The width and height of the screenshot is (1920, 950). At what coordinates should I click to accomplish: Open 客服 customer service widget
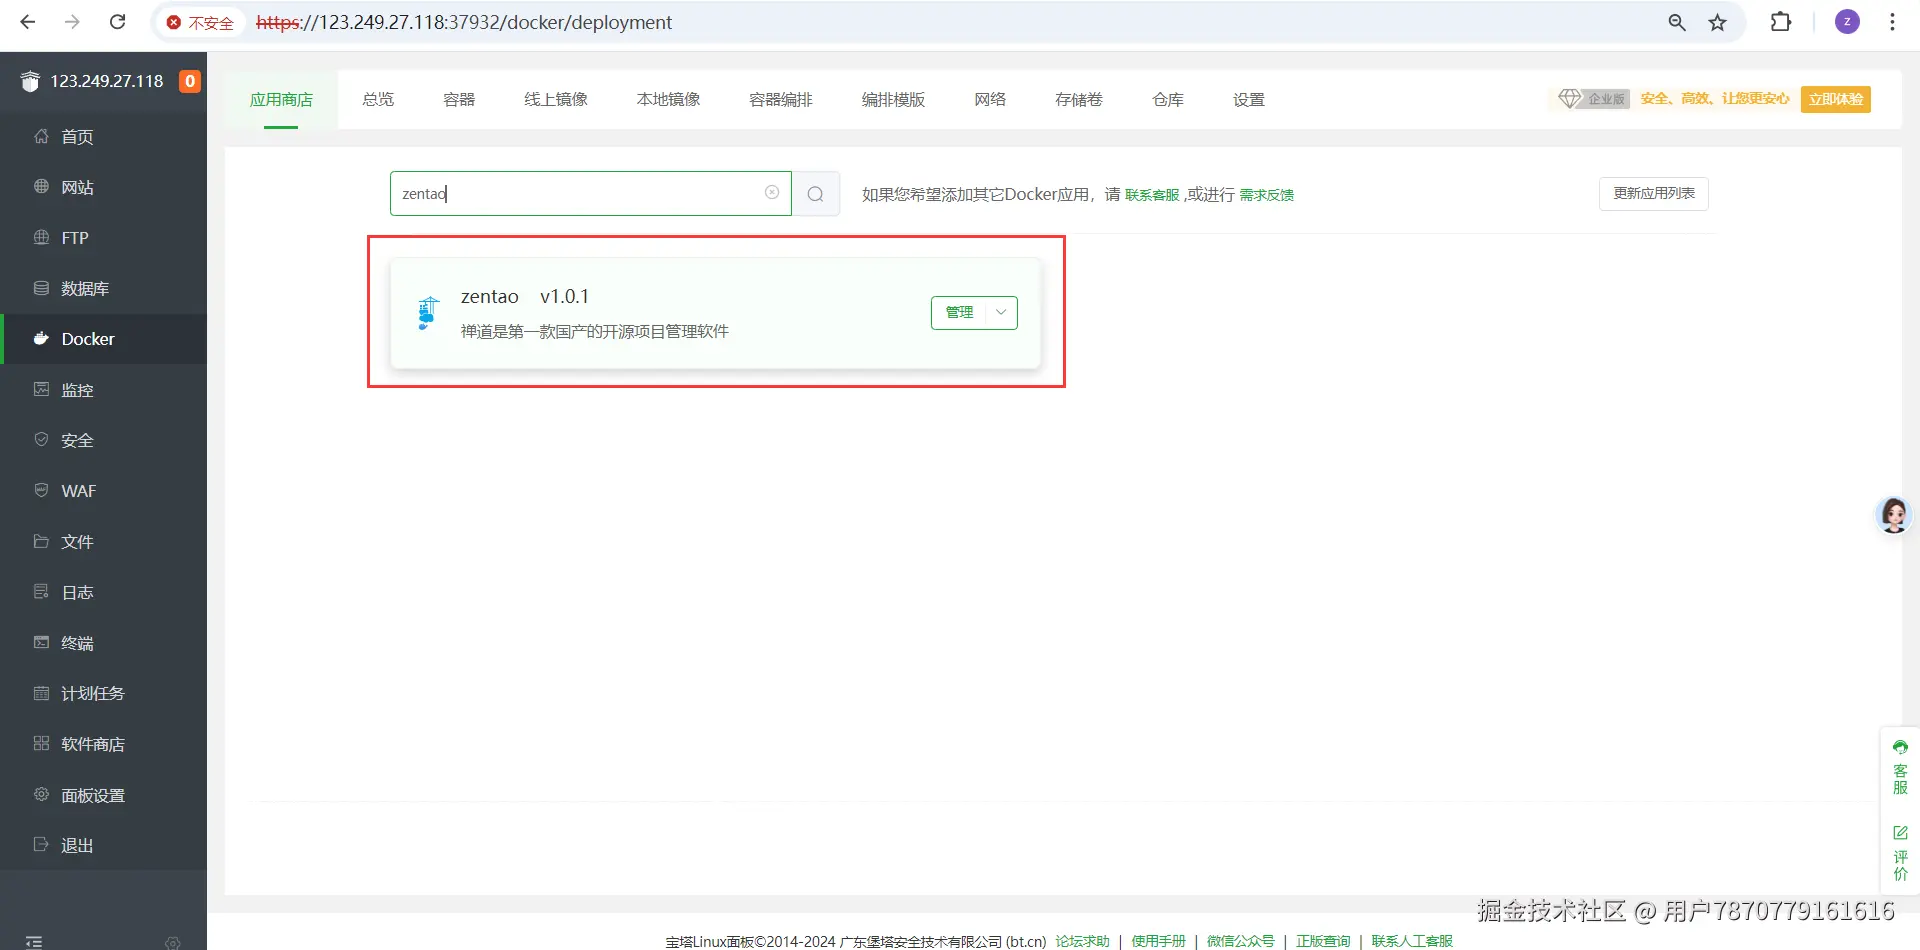(1900, 766)
